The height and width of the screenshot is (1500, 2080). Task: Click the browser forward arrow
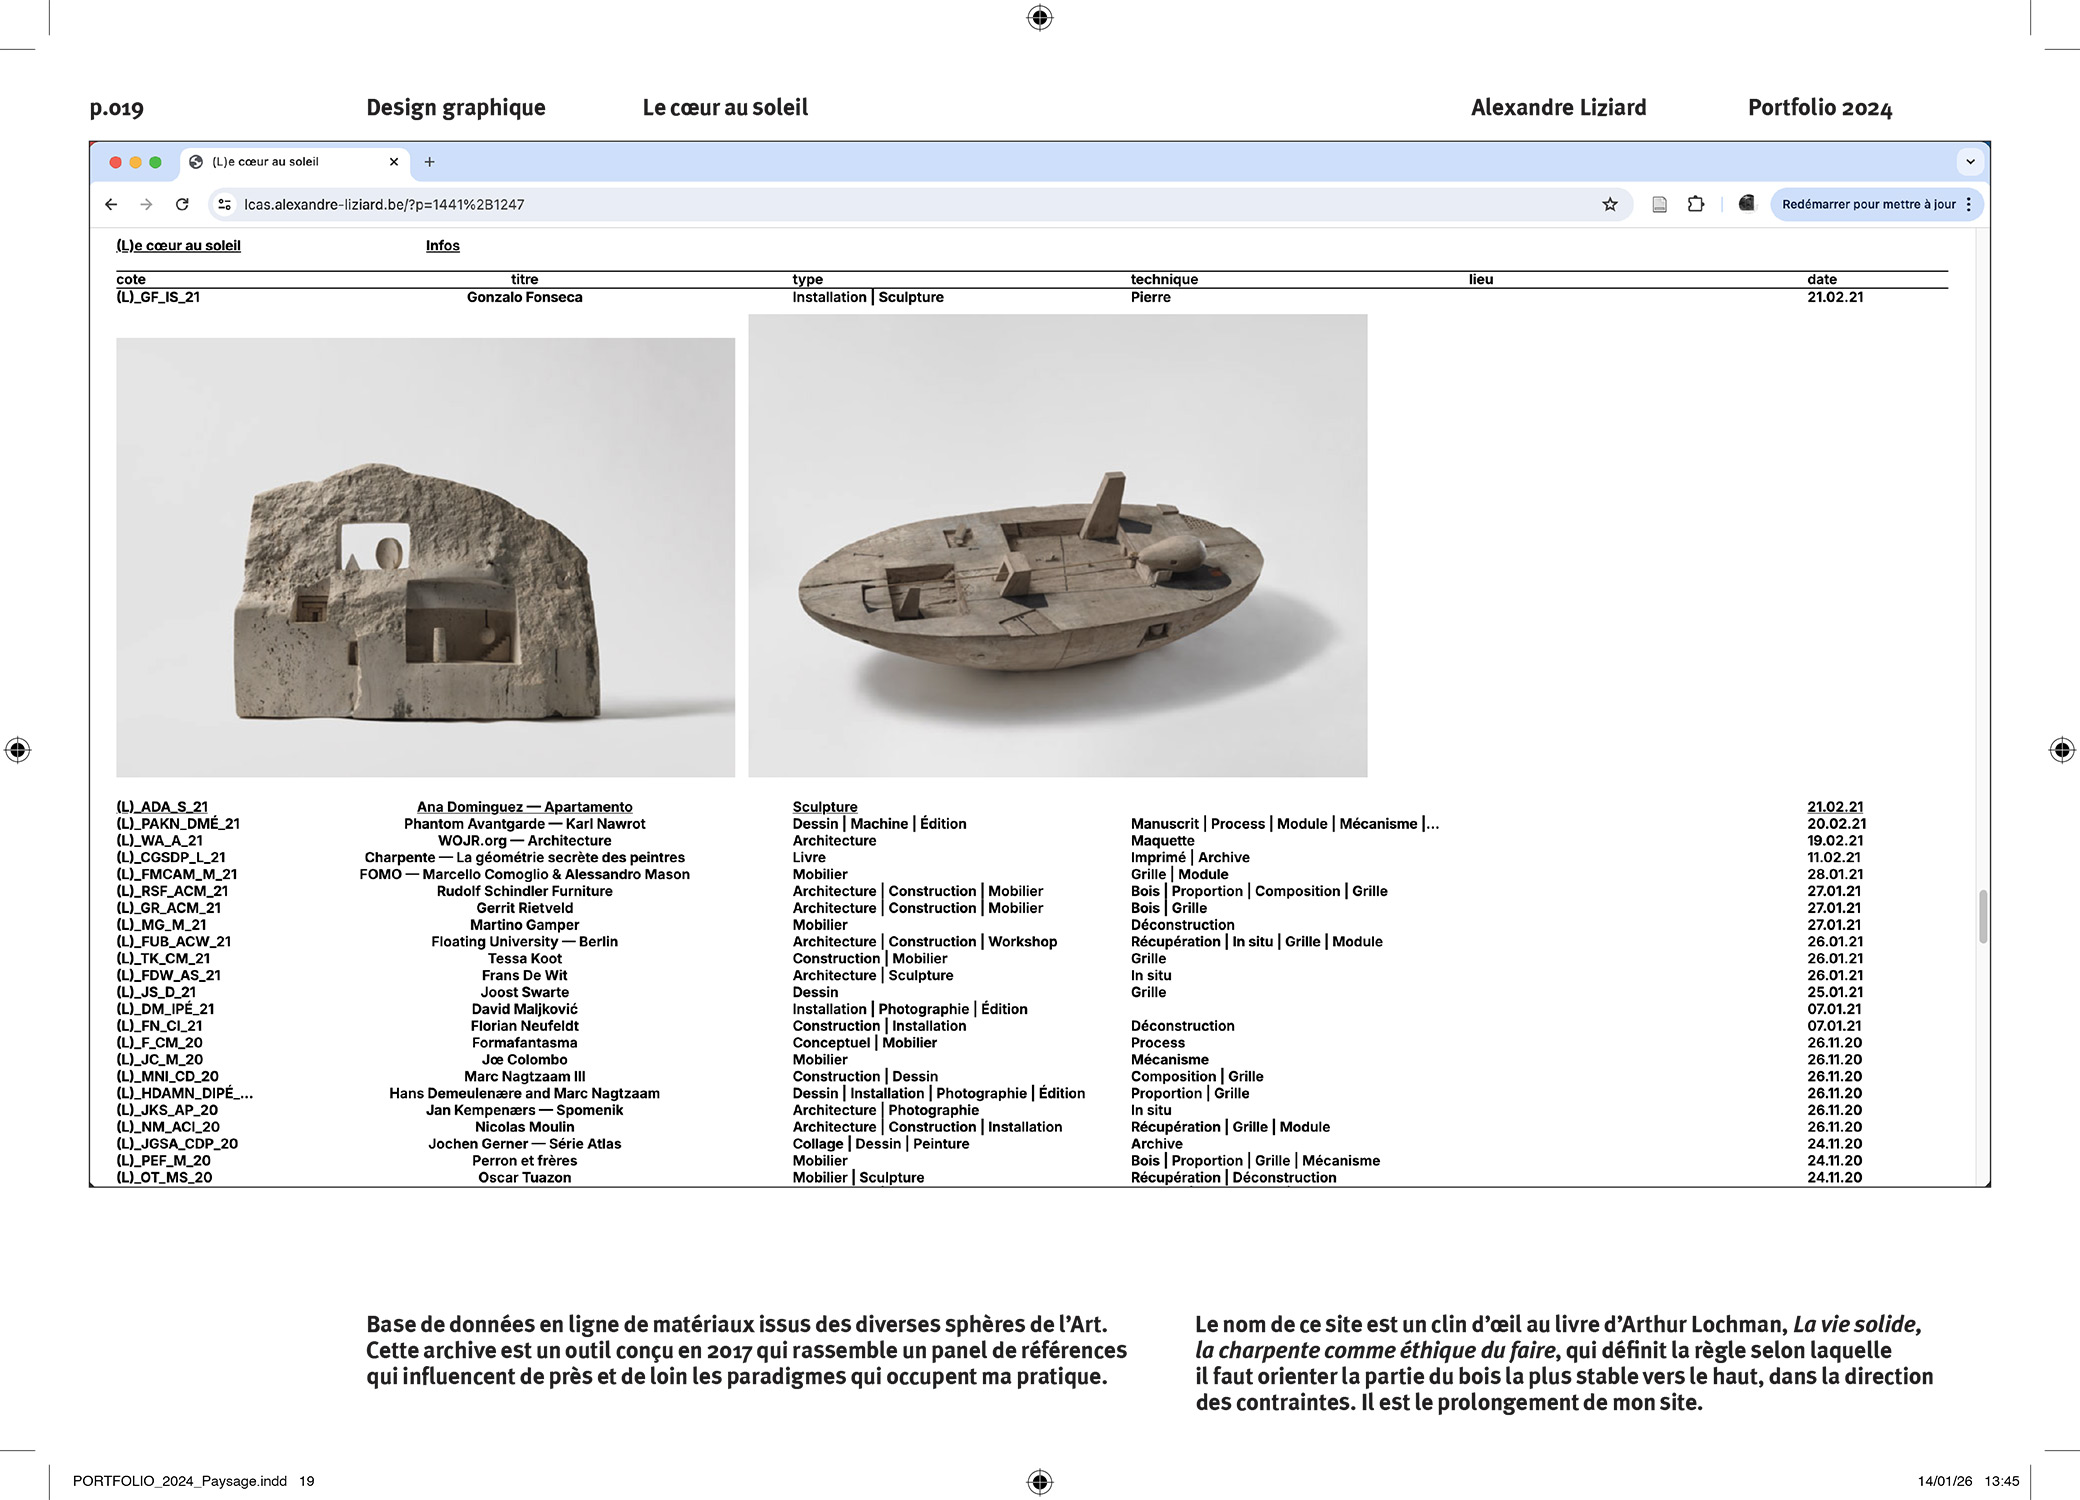(146, 204)
